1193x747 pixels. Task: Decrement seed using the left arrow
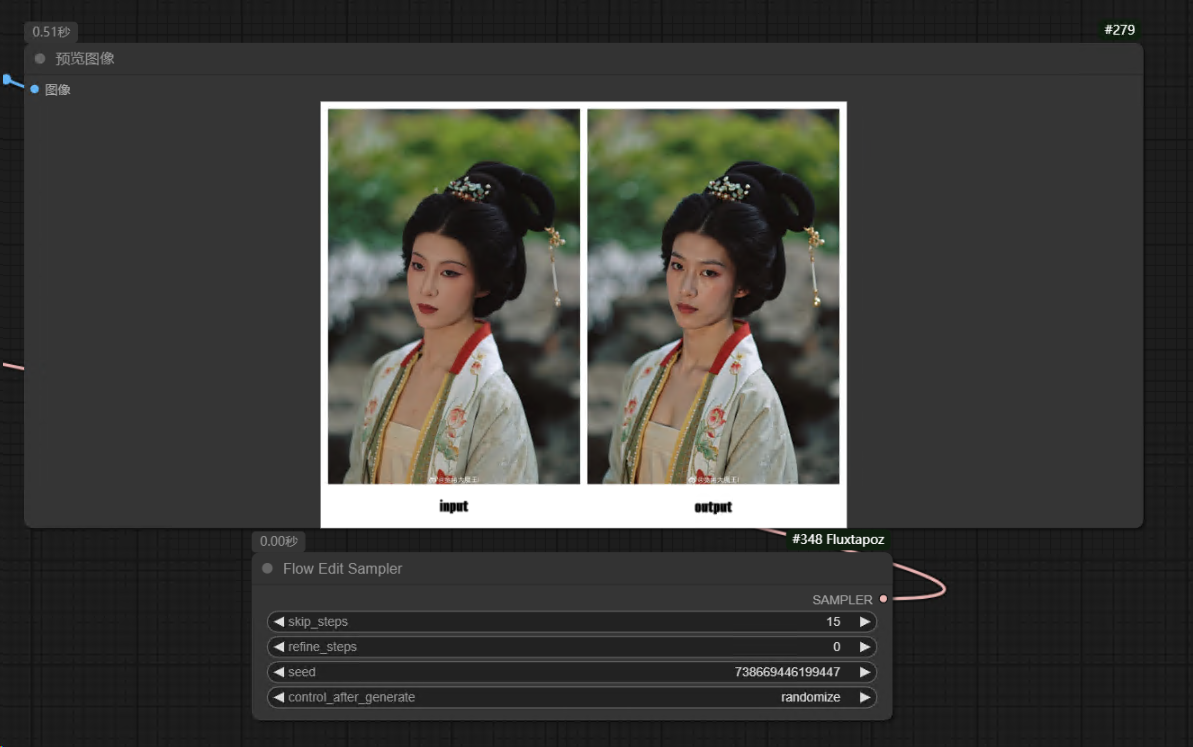(279, 672)
